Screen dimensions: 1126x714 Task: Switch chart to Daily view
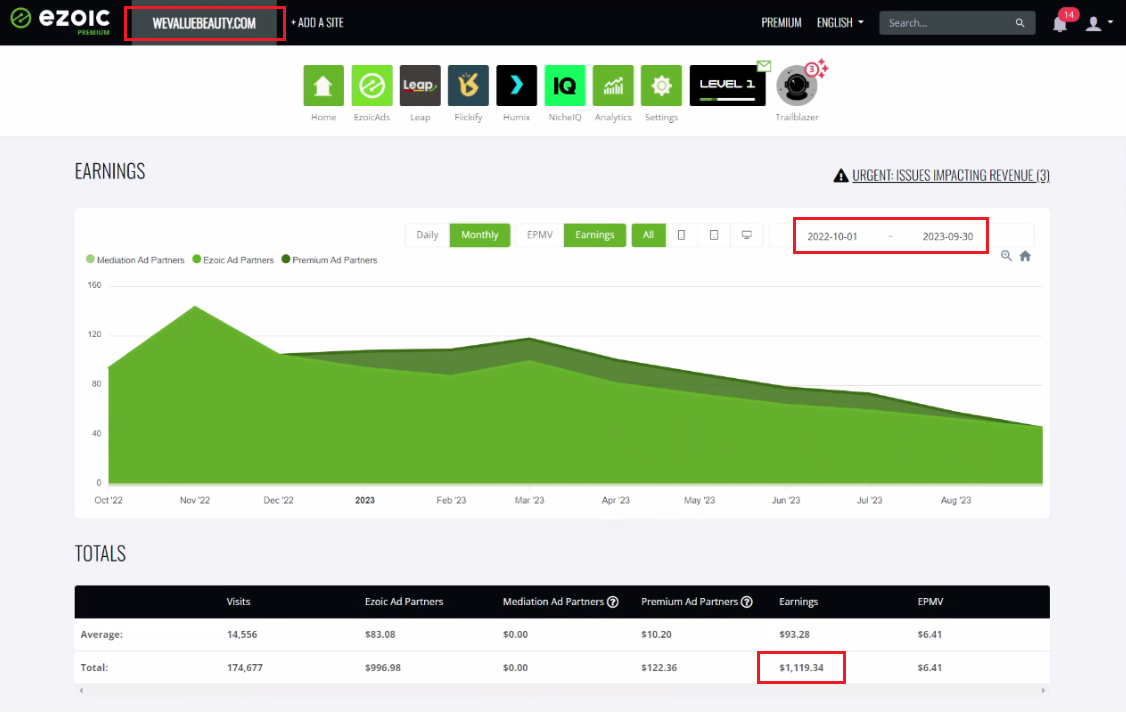click(427, 235)
